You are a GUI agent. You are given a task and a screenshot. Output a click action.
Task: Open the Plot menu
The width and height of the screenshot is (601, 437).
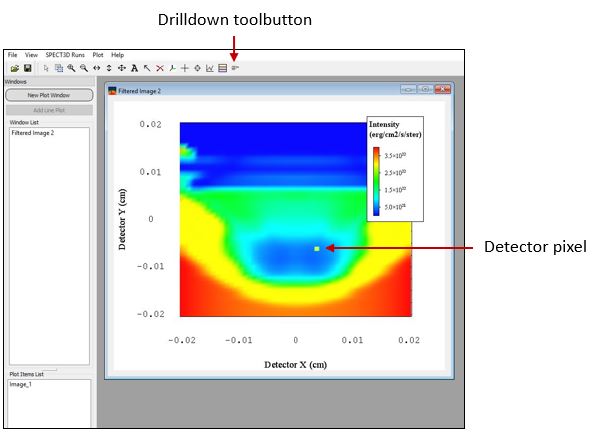point(98,54)
